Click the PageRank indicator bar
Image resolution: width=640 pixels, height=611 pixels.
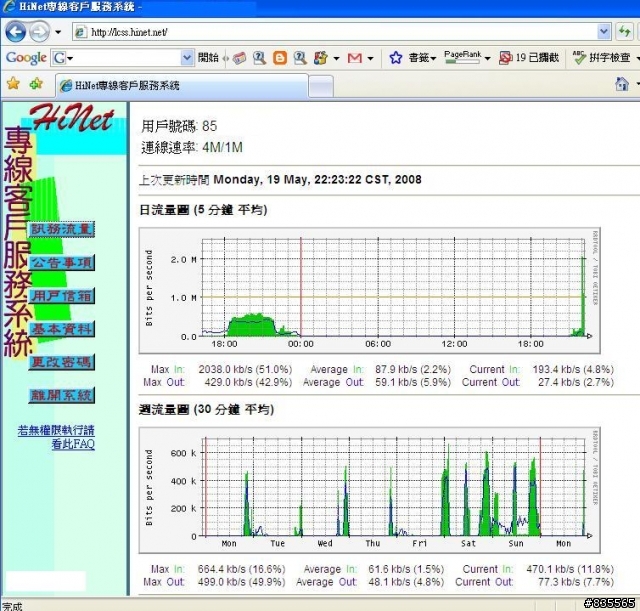(462, 58)
